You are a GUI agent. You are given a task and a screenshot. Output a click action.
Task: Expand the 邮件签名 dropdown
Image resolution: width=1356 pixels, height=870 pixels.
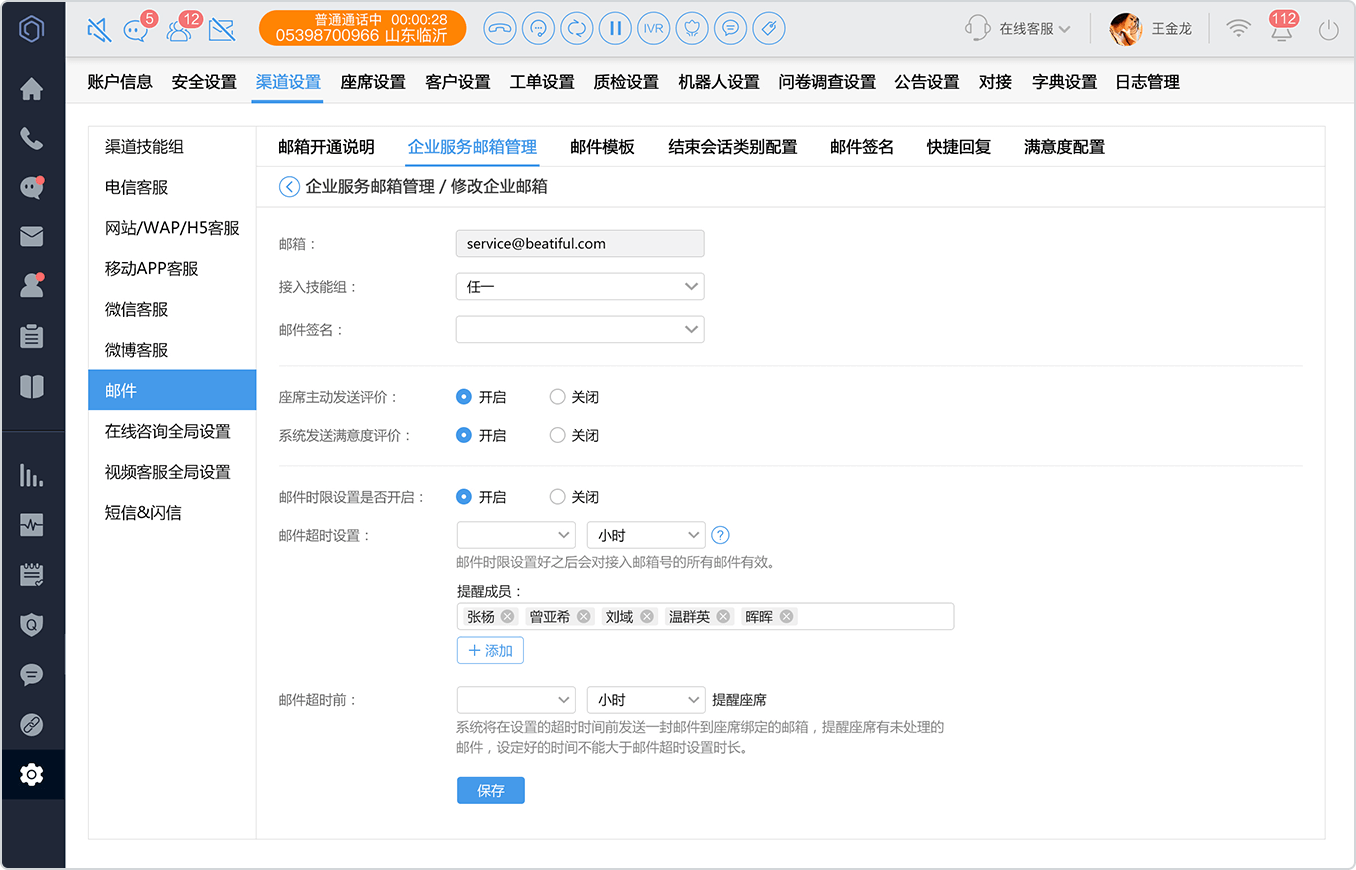point(580,329)
